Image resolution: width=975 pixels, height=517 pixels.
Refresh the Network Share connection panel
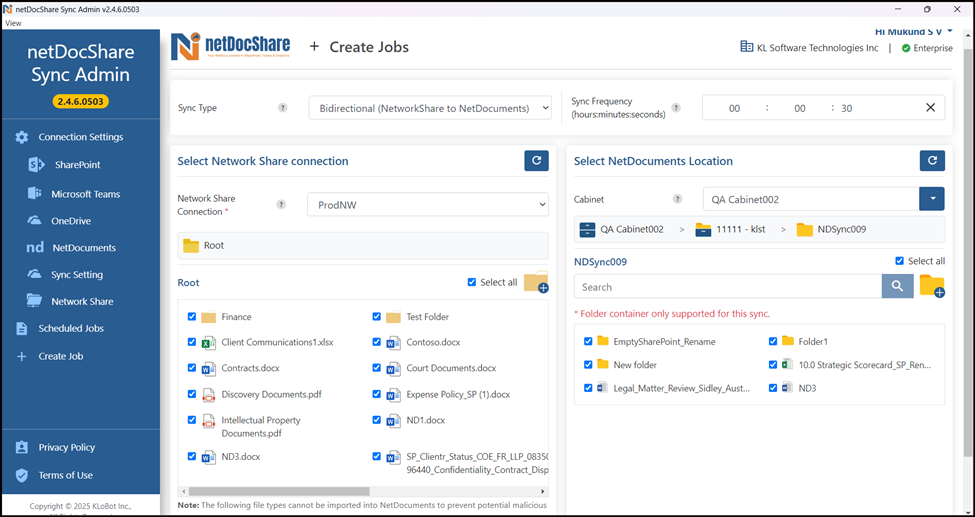point(537,161)
